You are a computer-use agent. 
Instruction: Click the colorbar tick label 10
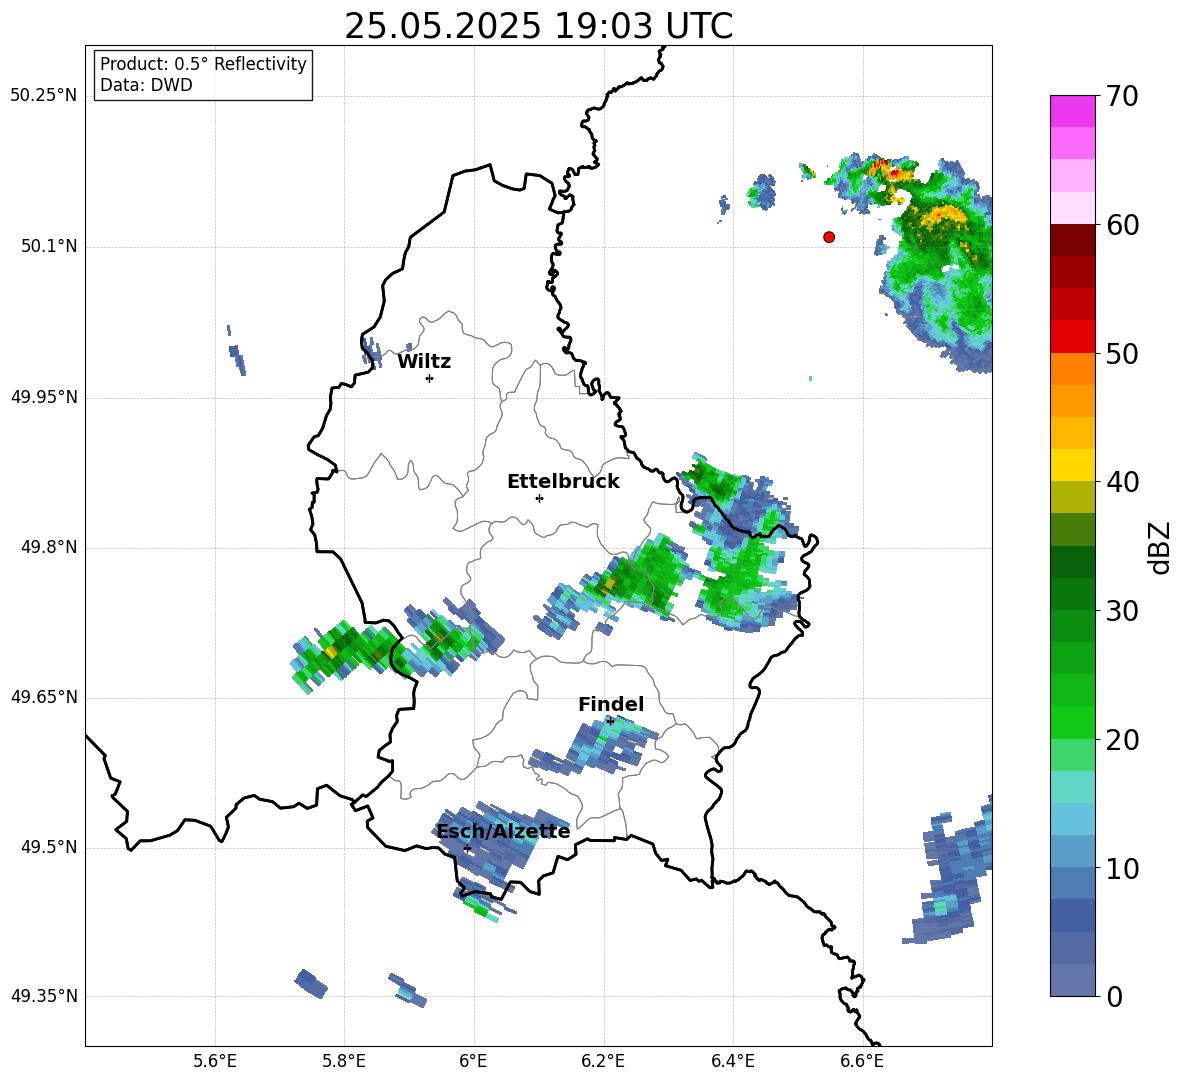click(1122, 868)
